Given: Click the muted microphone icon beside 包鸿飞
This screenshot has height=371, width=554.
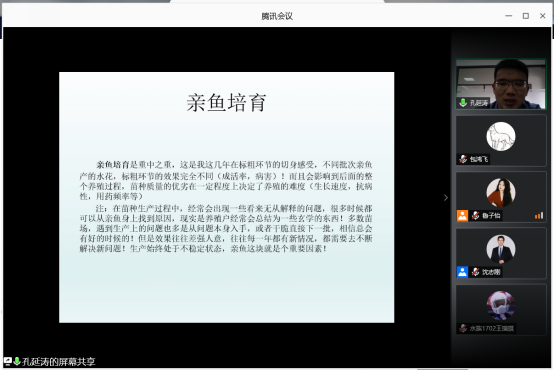Looking at the screenshot, I should coord(463,159).
